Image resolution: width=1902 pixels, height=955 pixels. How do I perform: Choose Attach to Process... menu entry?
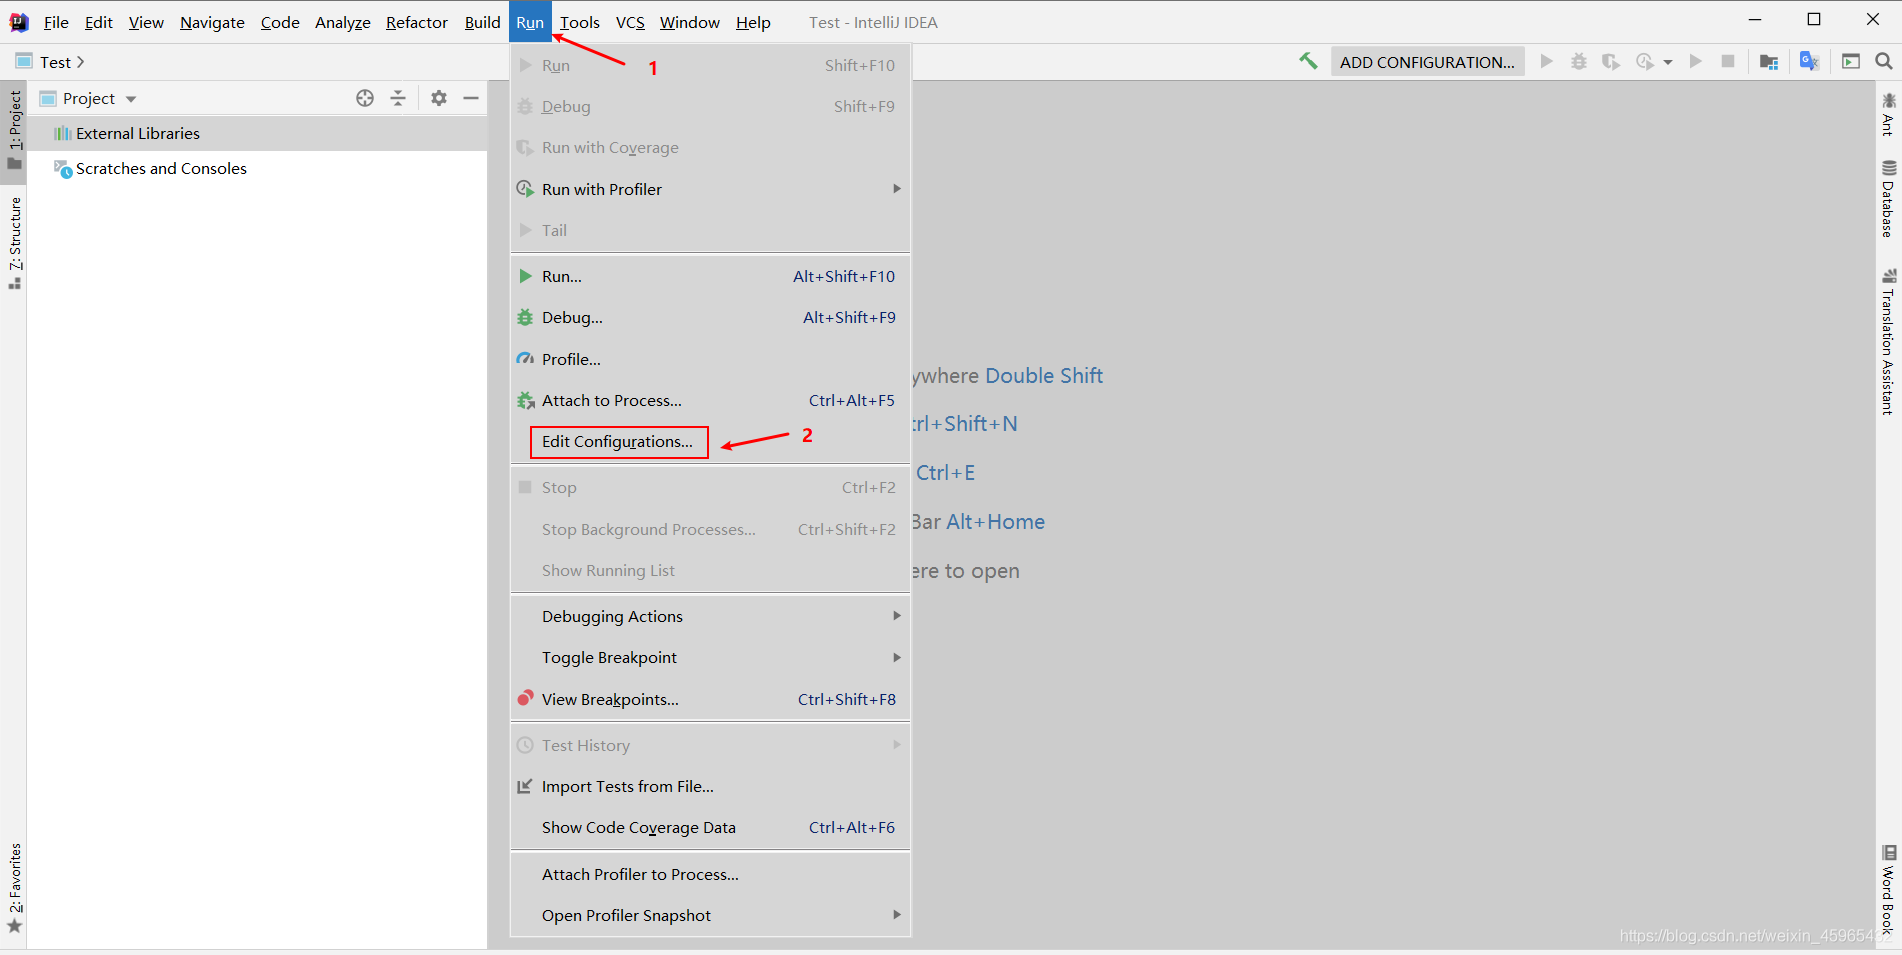pyautogui.click(x=710, y=400)
